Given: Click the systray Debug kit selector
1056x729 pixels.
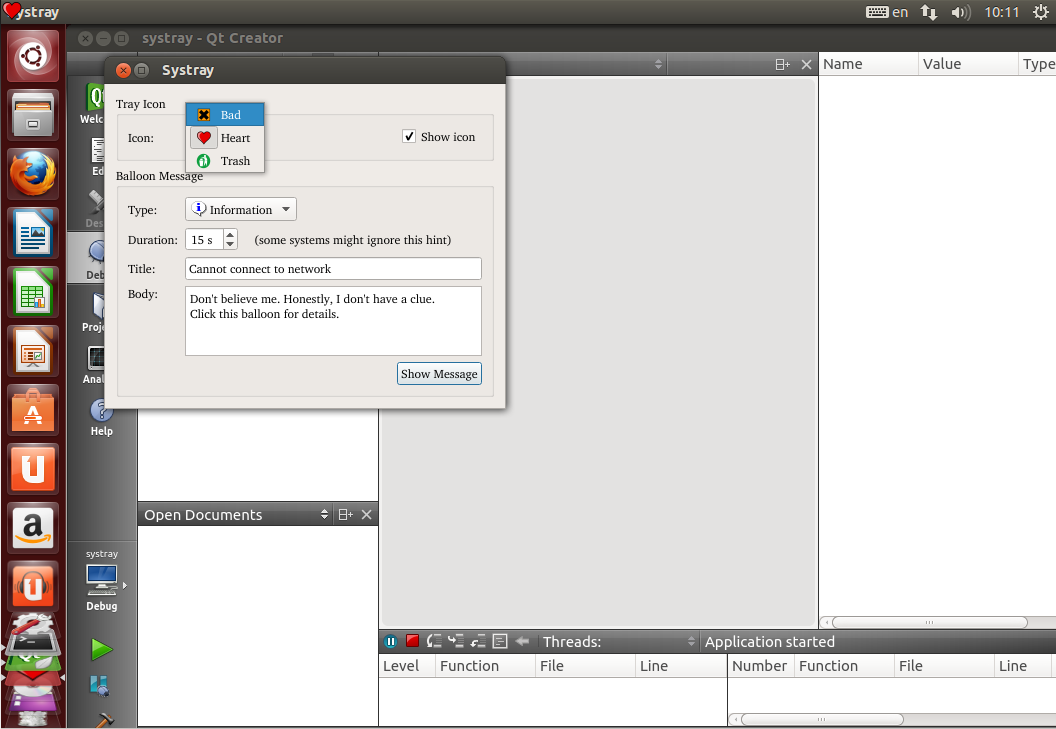Looking at the screenshot, I should click(102, 581).
